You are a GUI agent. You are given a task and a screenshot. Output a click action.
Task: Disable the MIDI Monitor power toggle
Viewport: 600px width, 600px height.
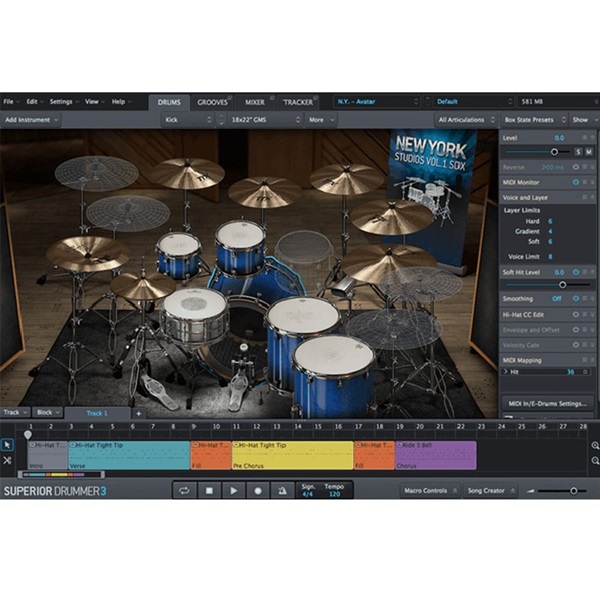click(x=576, y=182)
